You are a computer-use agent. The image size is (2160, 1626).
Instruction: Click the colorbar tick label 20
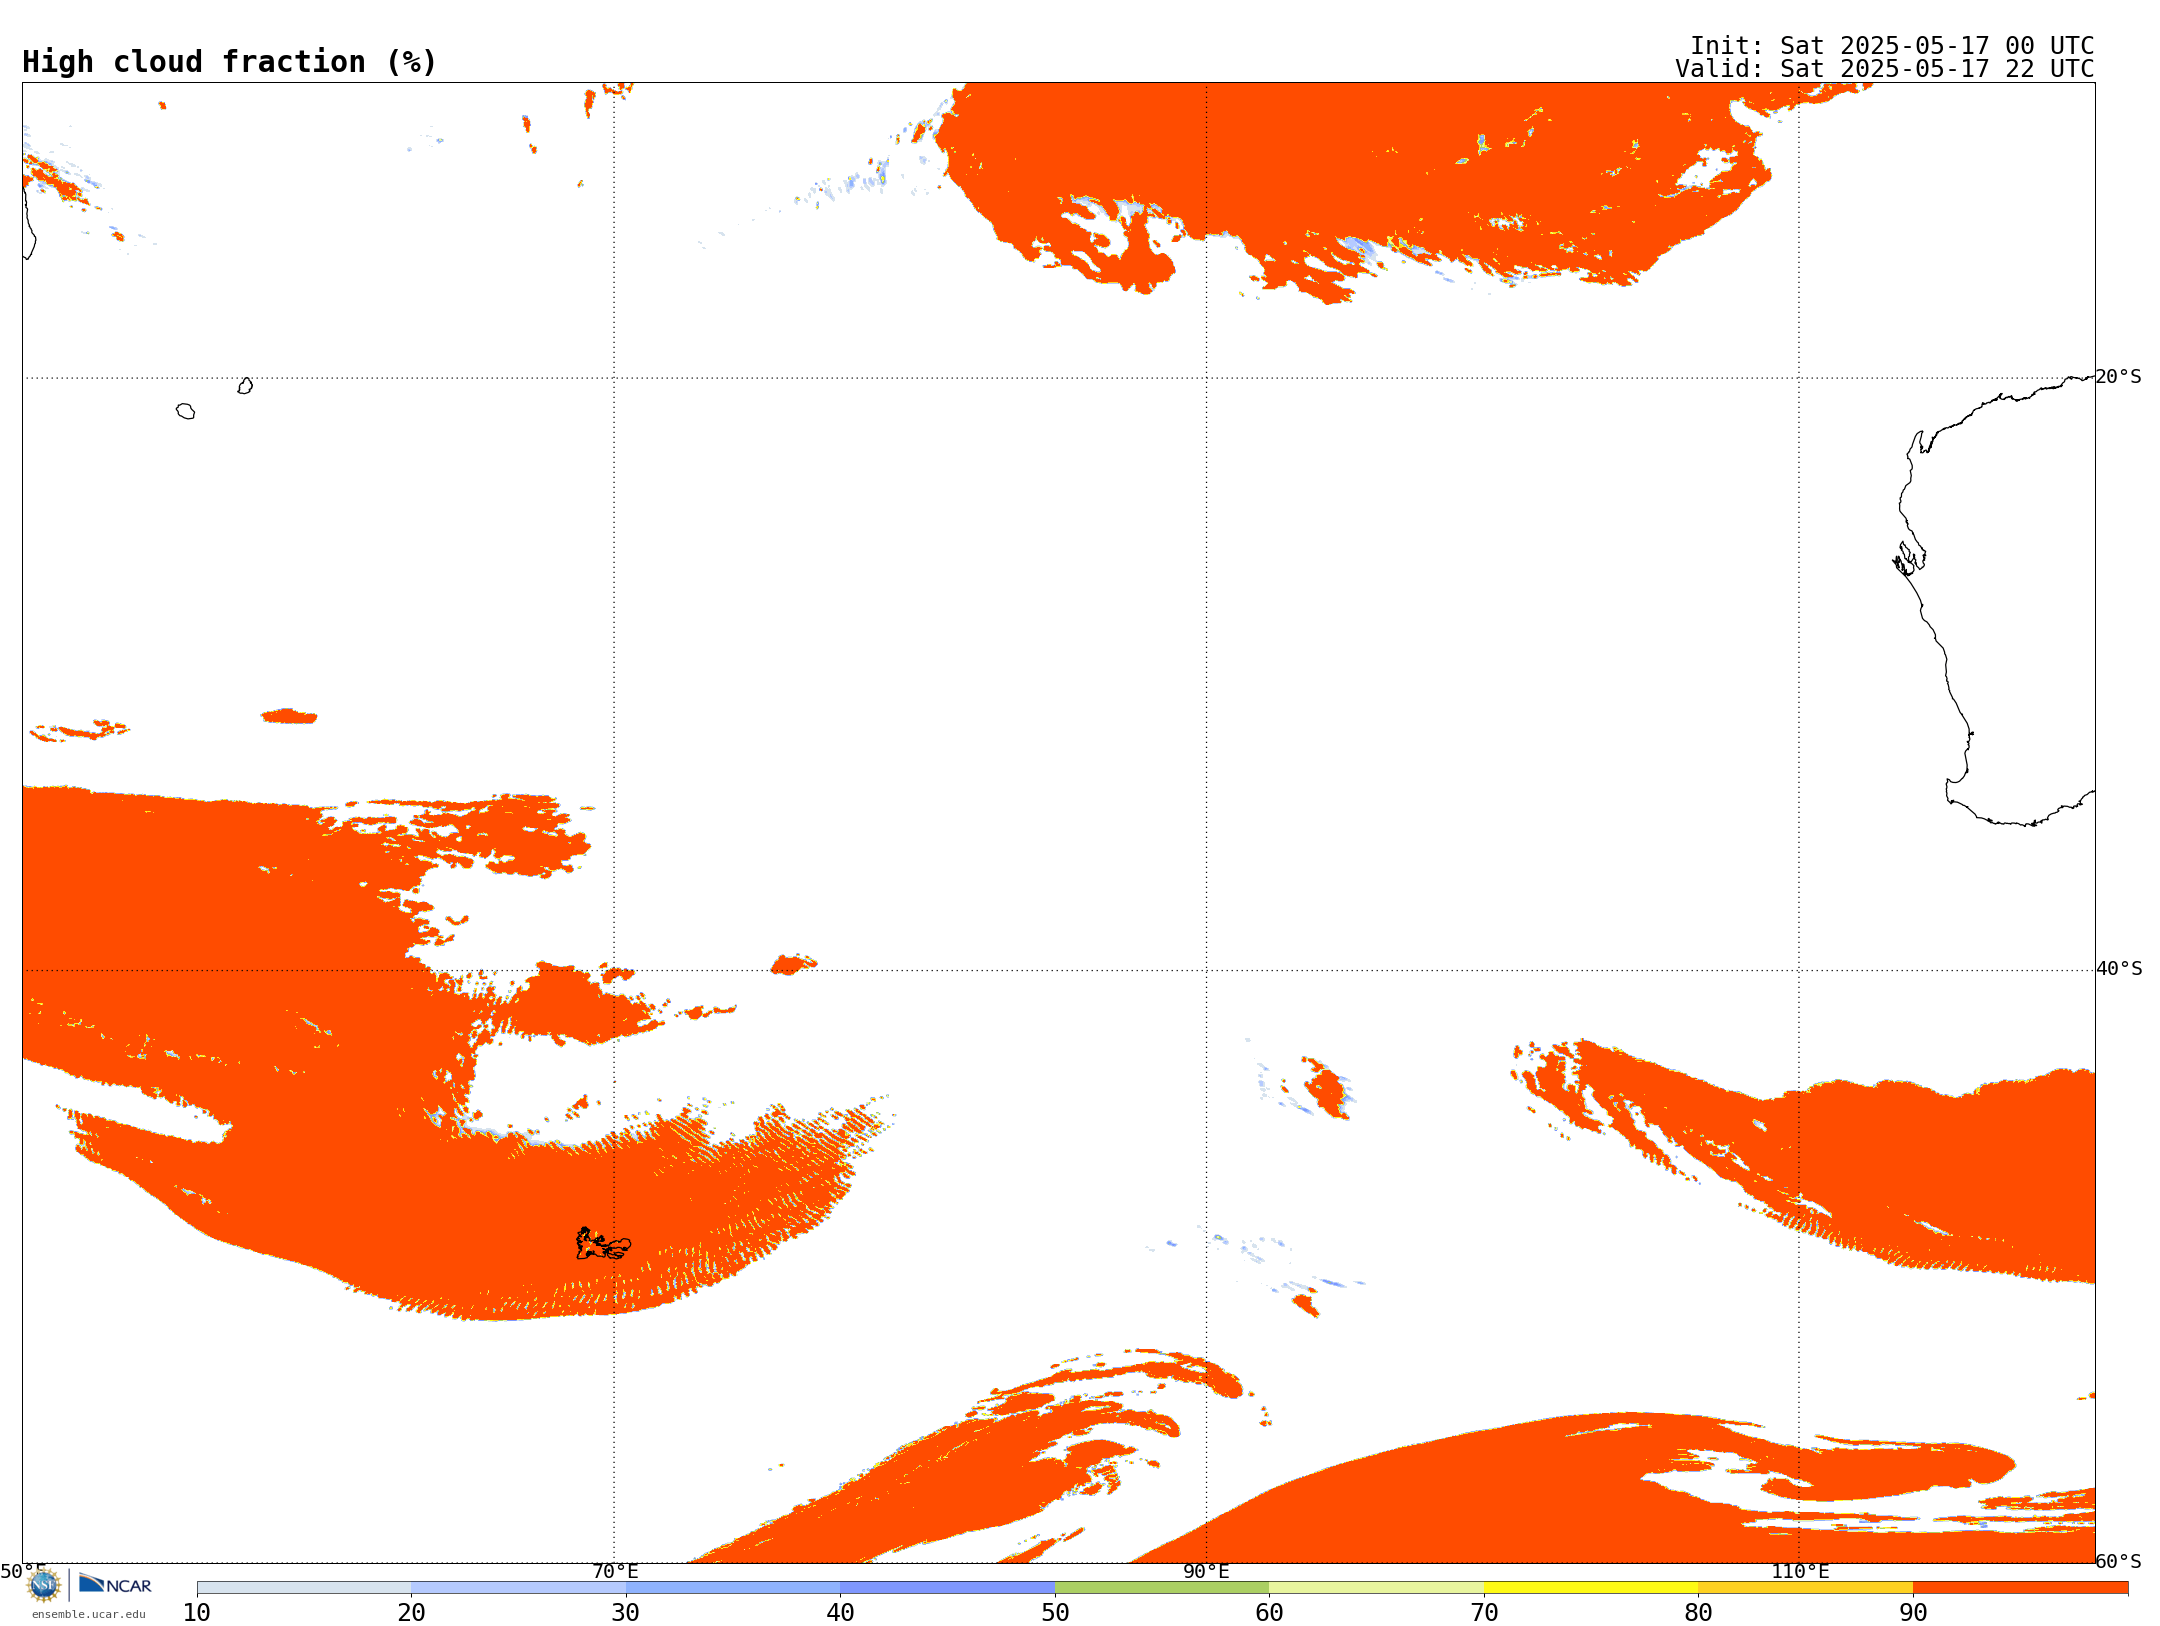pyautogui.click(x=411, y=1612)
